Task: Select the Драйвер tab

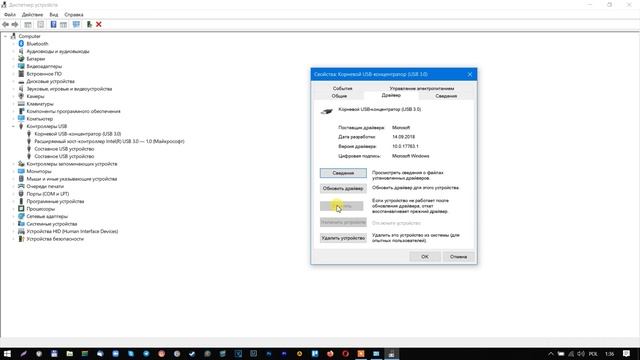Action: tap(391, 96)
